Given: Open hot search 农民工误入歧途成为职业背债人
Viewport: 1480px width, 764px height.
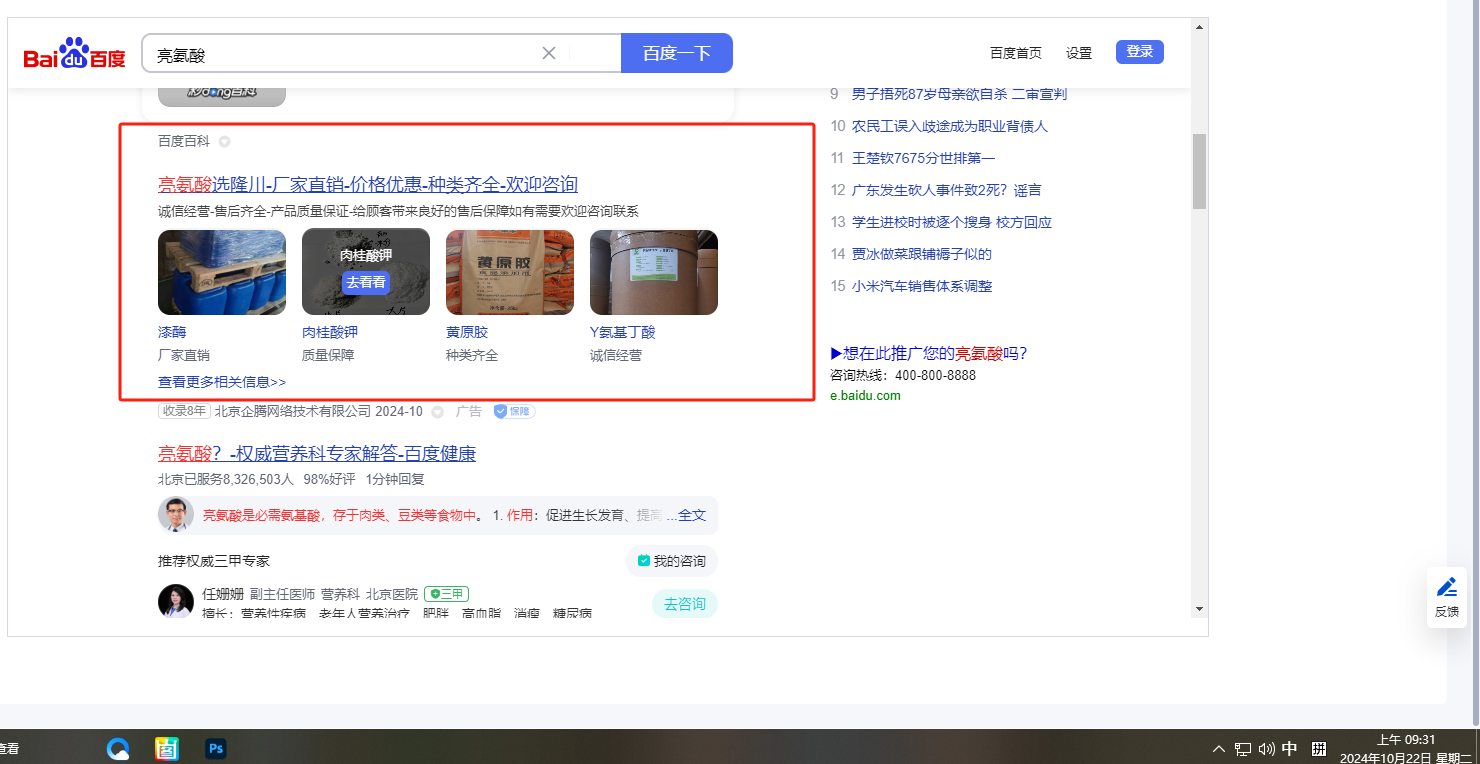Looking at the screenshot, I should (950, 126).
